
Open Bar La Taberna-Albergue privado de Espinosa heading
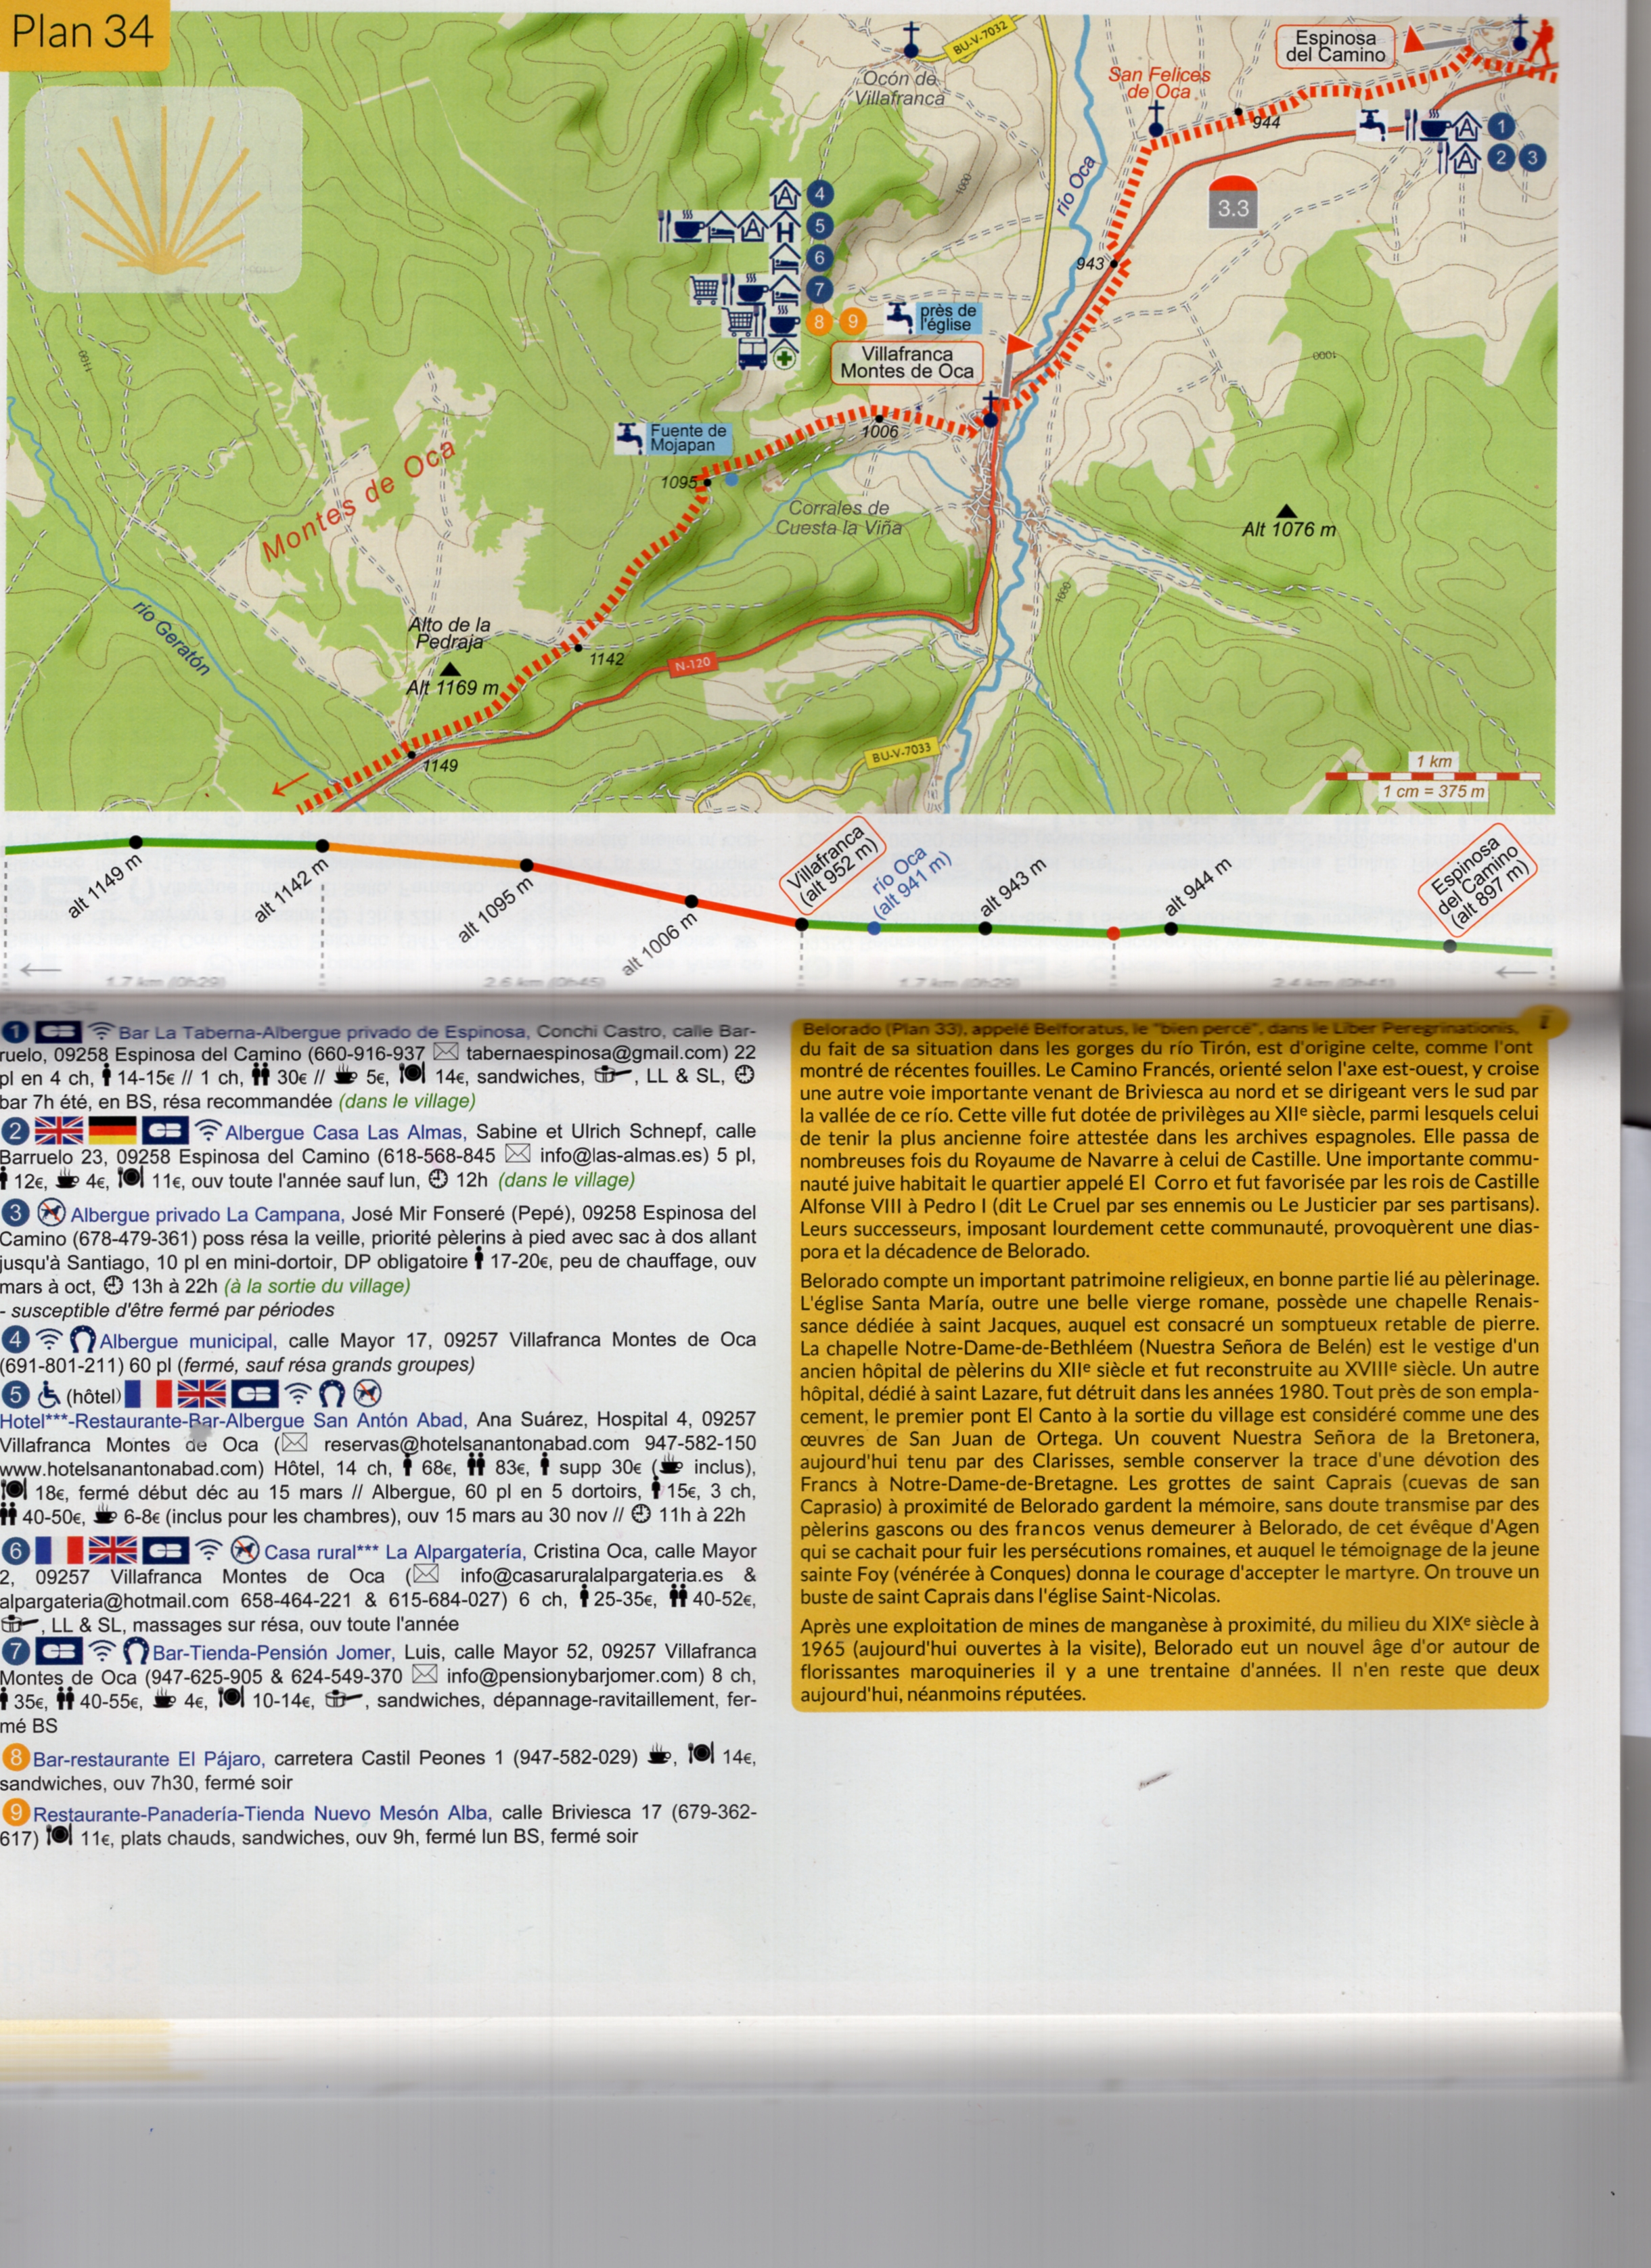(322, 1032)
